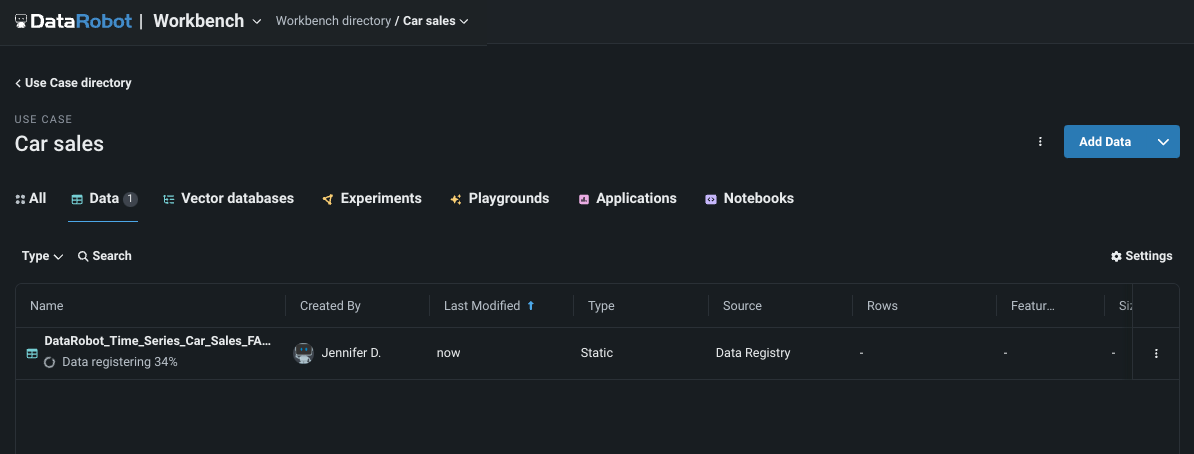Open the Playgrounds tab

coord(499,199)
